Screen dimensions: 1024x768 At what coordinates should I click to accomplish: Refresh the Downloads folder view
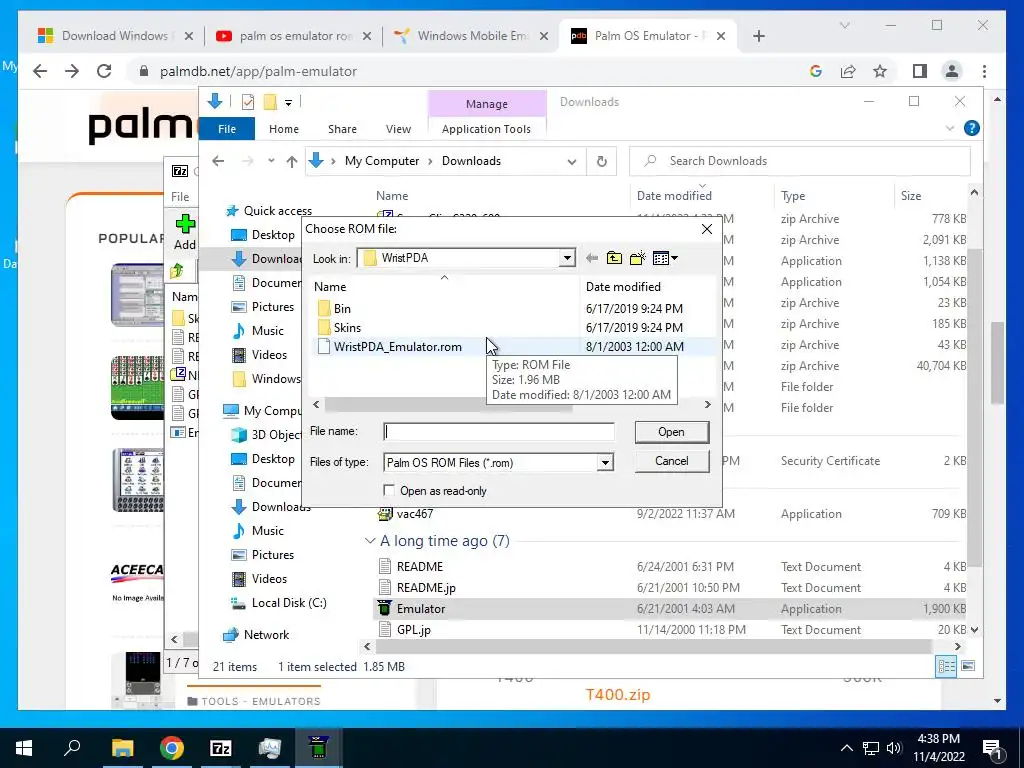click(x=601, y=161)
